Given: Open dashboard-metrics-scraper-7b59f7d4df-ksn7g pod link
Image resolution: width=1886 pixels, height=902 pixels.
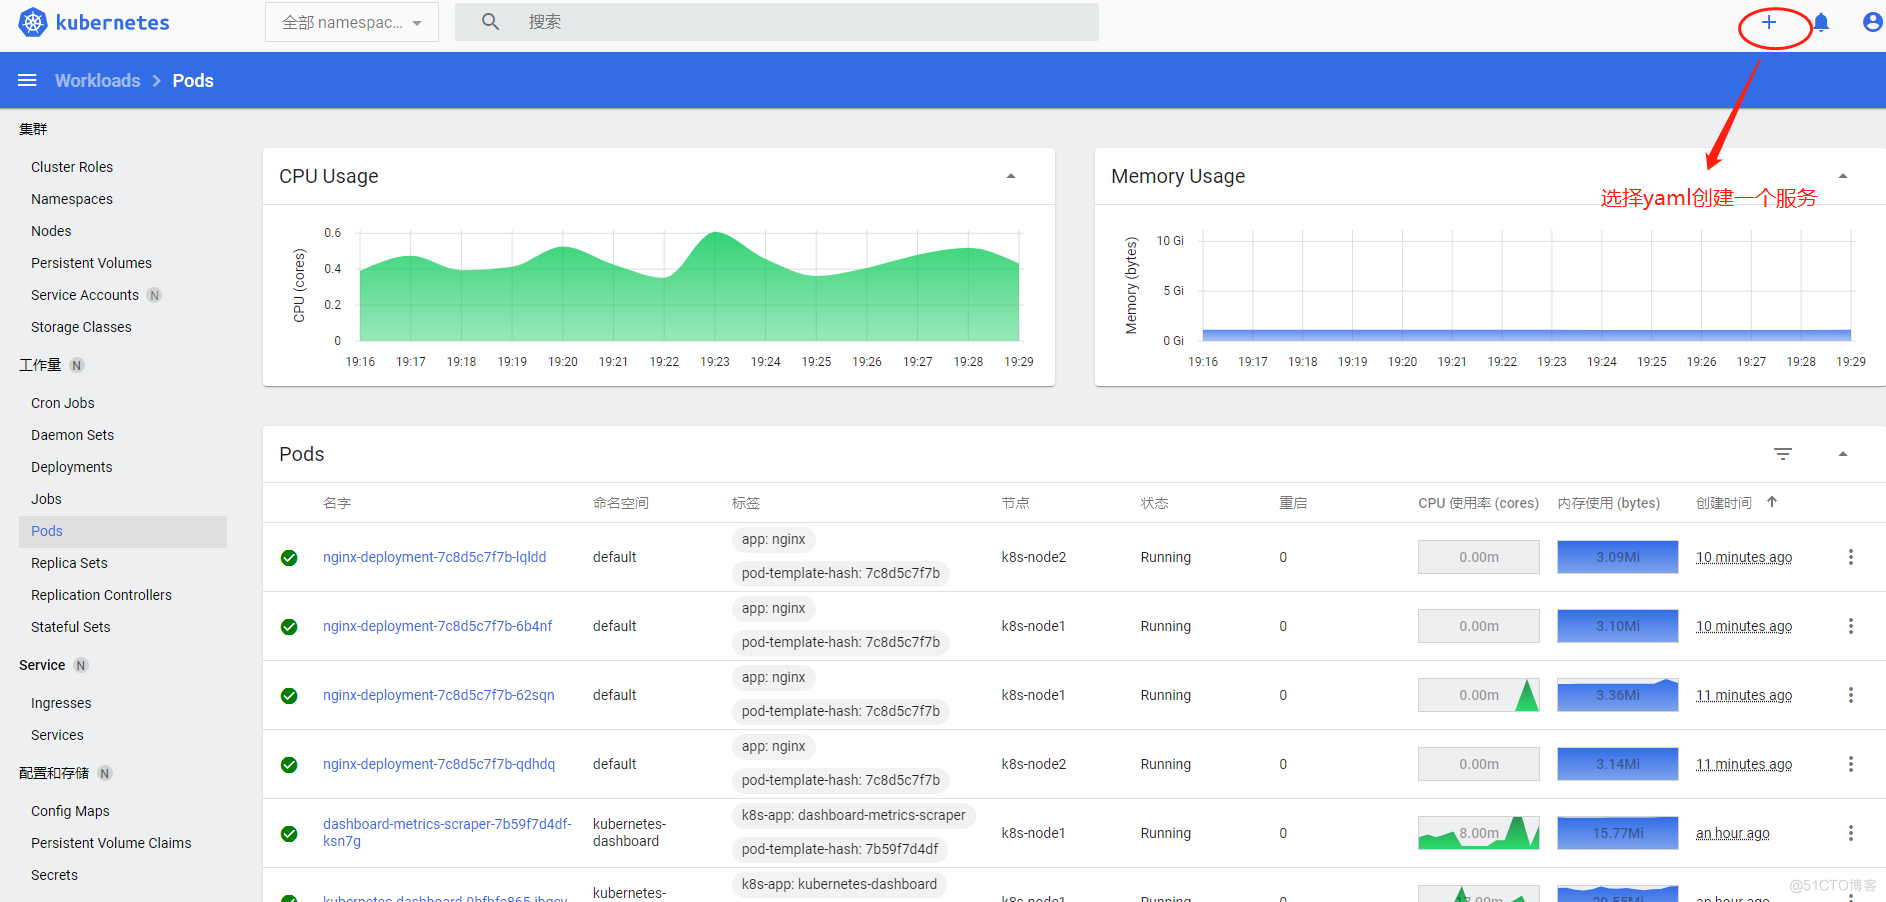Looking at the screenshot, I should pyautogui.click(x=447, y=832).
